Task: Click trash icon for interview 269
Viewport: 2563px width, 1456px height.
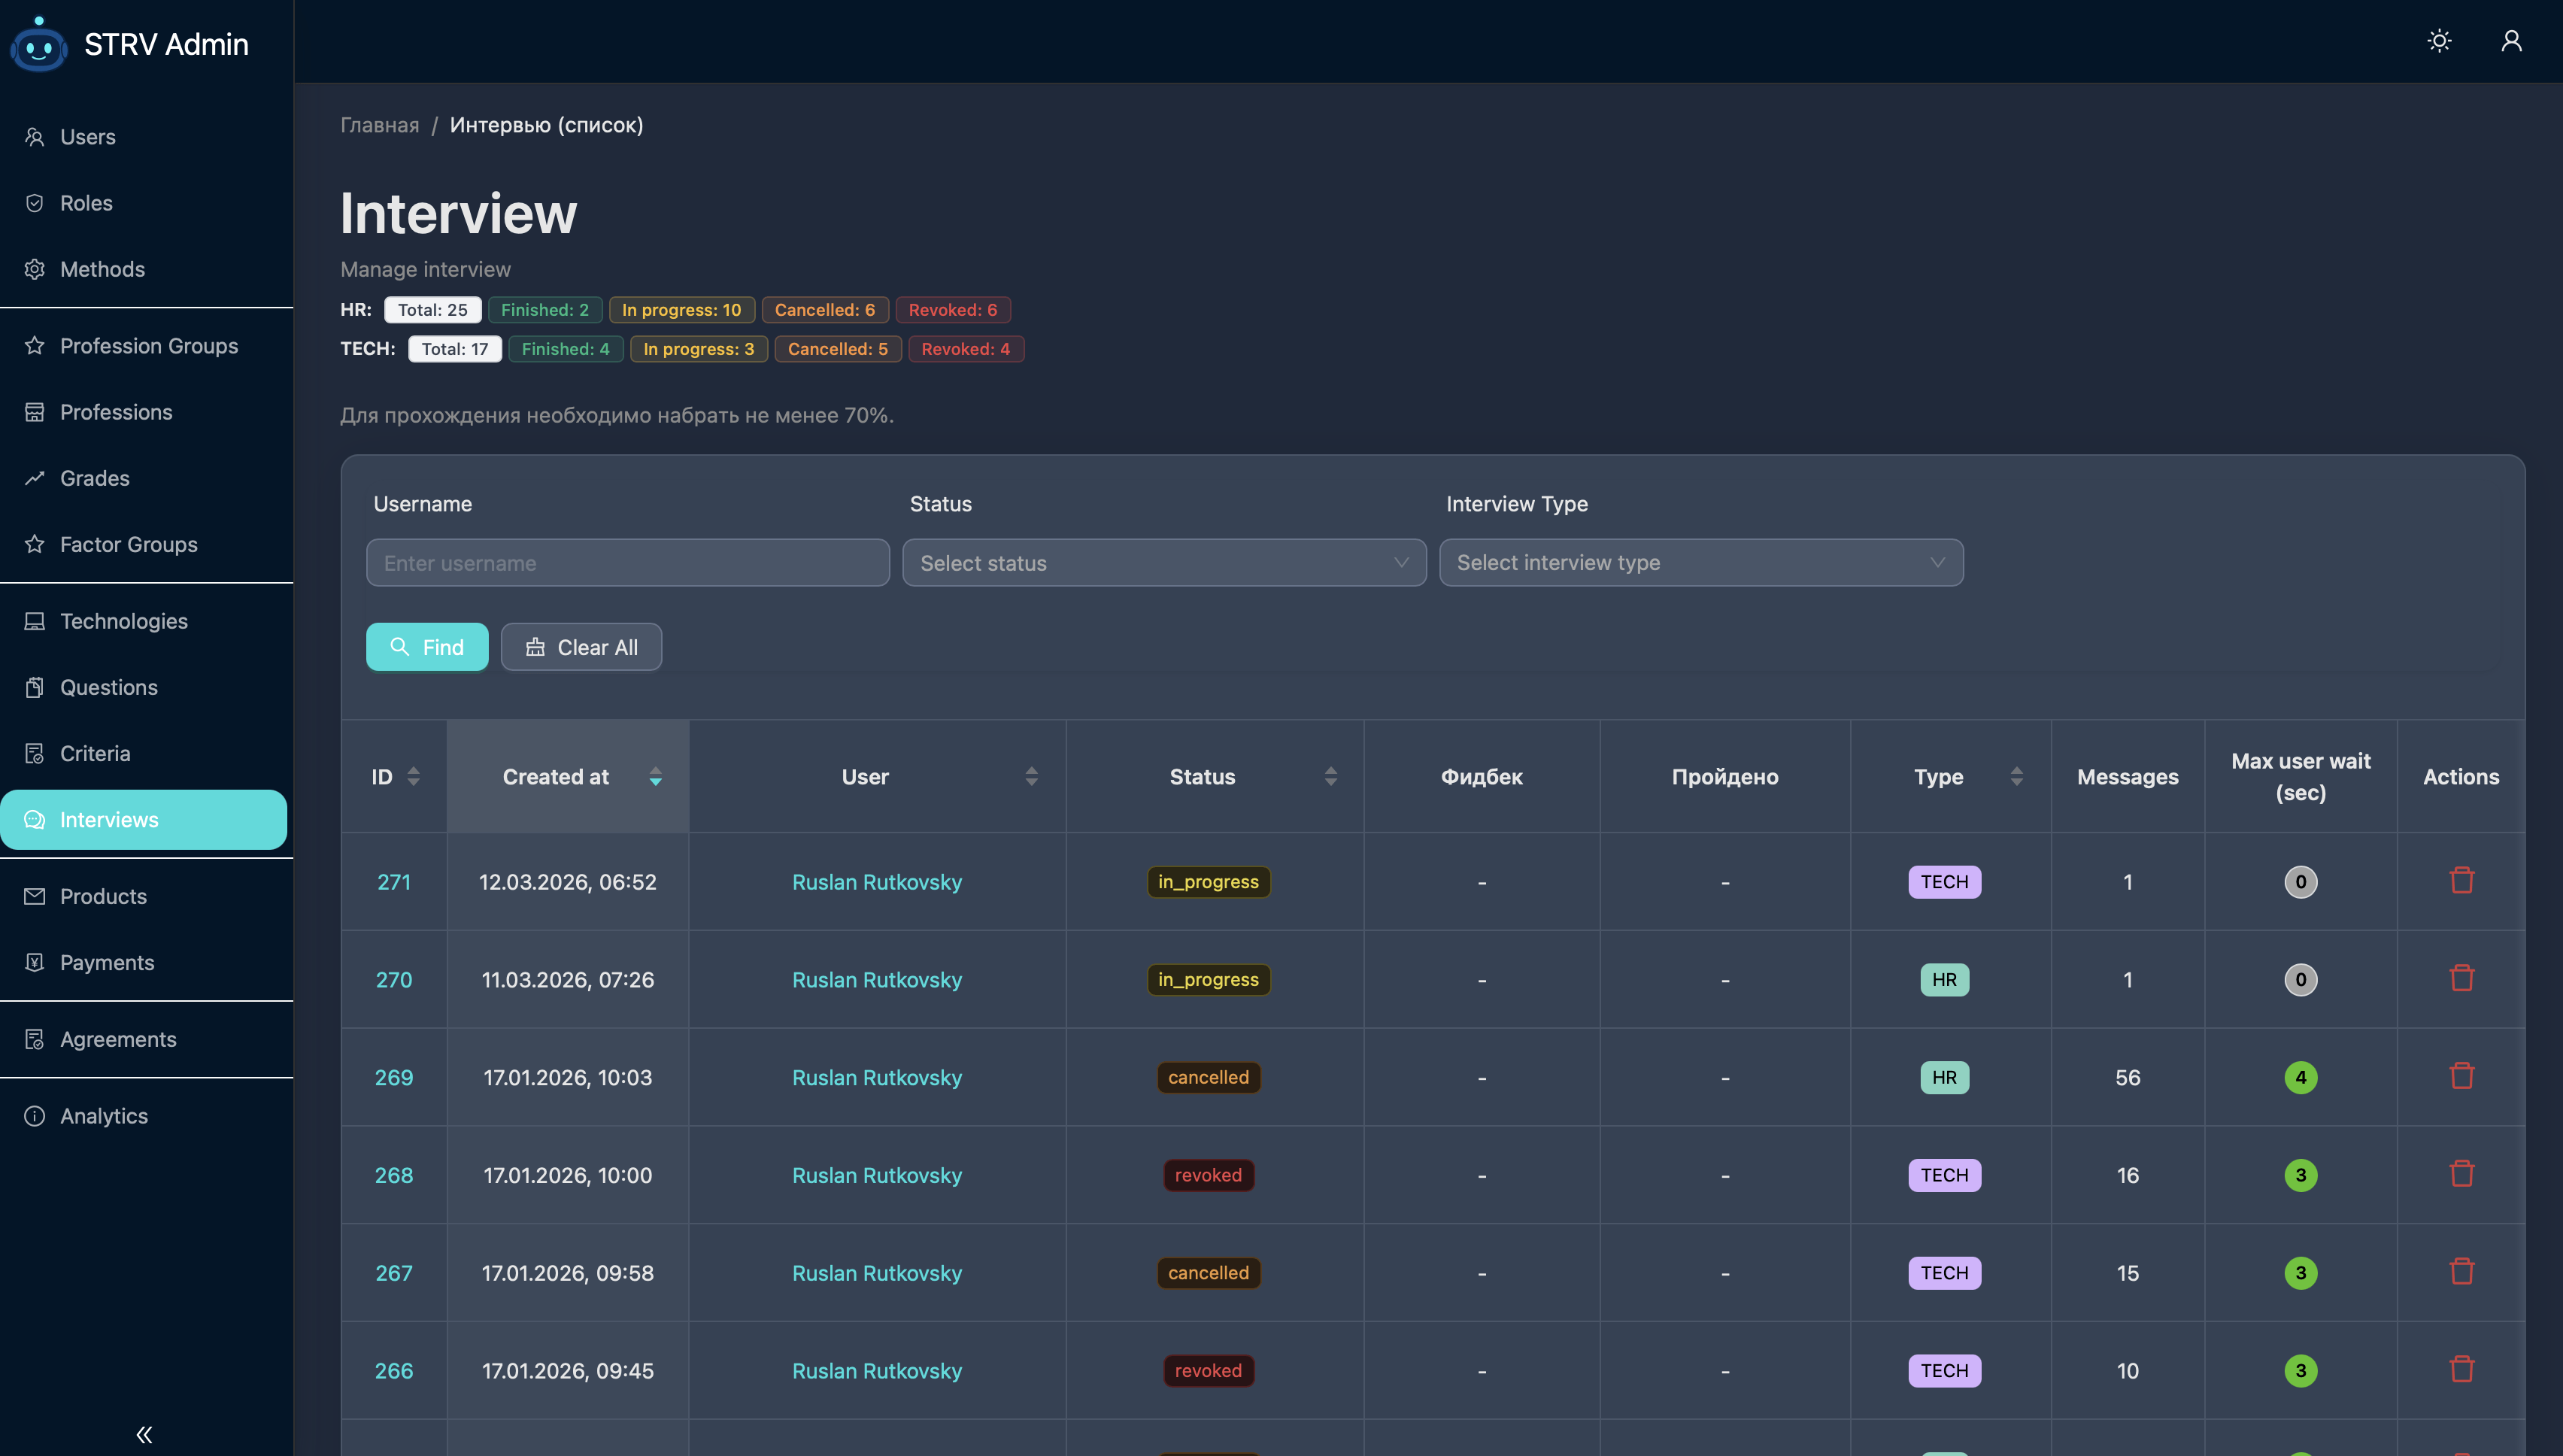Action: [x=2461, y=1076]
